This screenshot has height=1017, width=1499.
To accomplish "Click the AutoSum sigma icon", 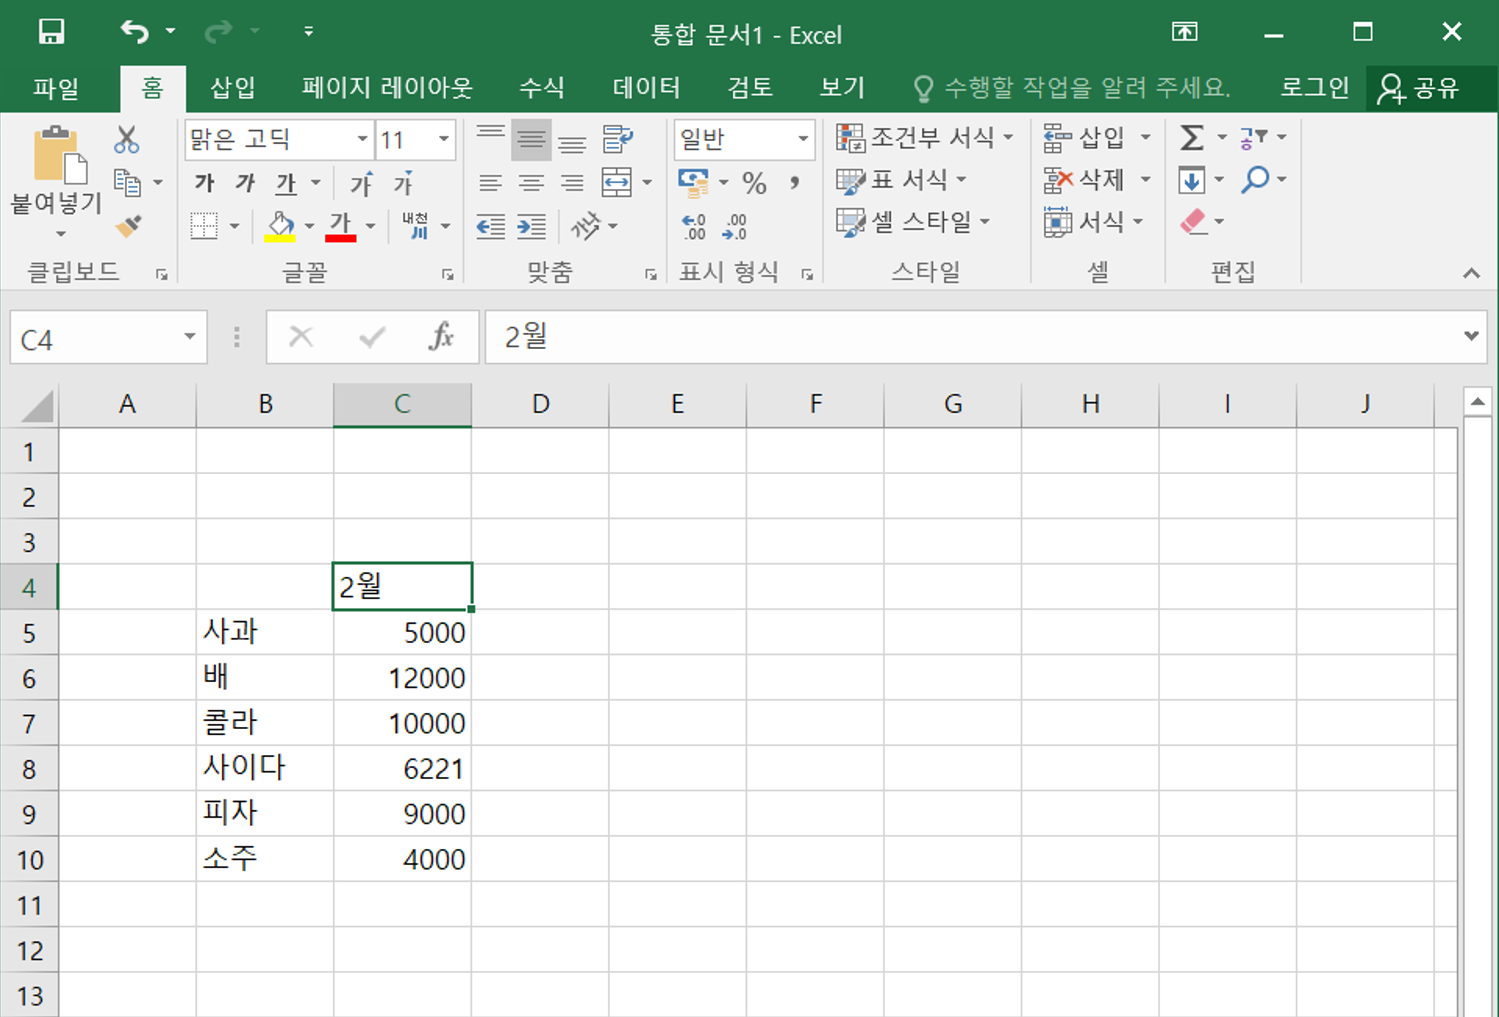I will 1191,138.
